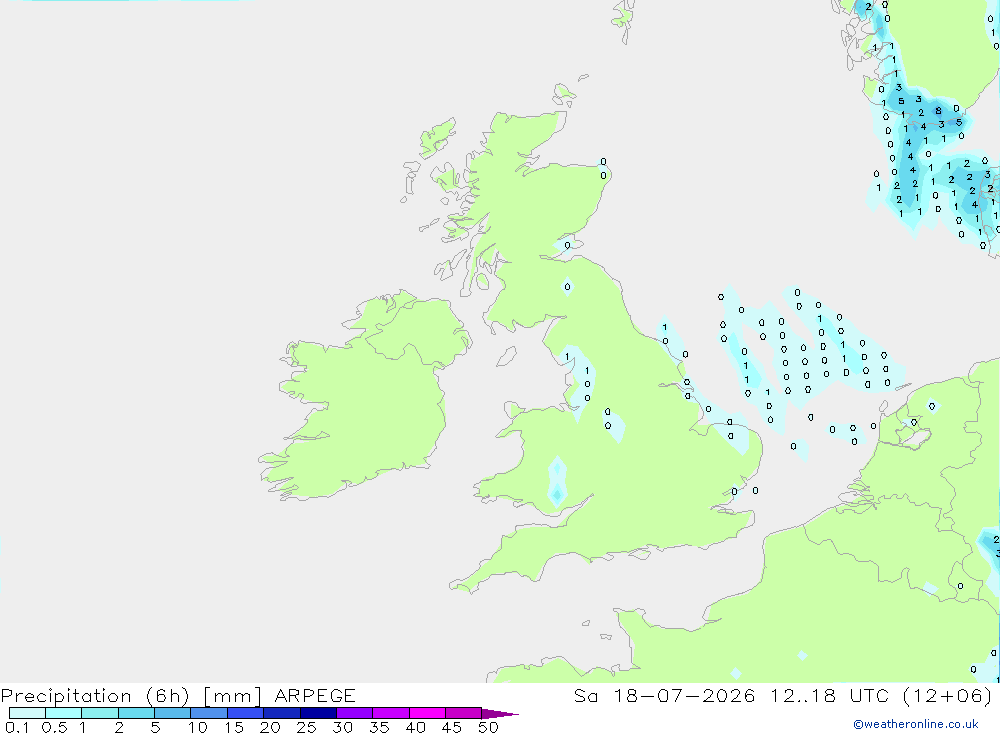Choose the 20 to 25 mm legend swatch

[282, 713]
